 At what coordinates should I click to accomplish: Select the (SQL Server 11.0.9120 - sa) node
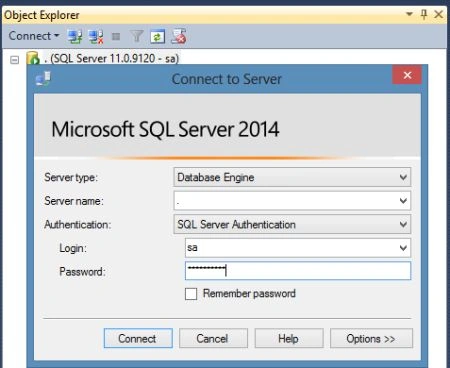(112, 59)
